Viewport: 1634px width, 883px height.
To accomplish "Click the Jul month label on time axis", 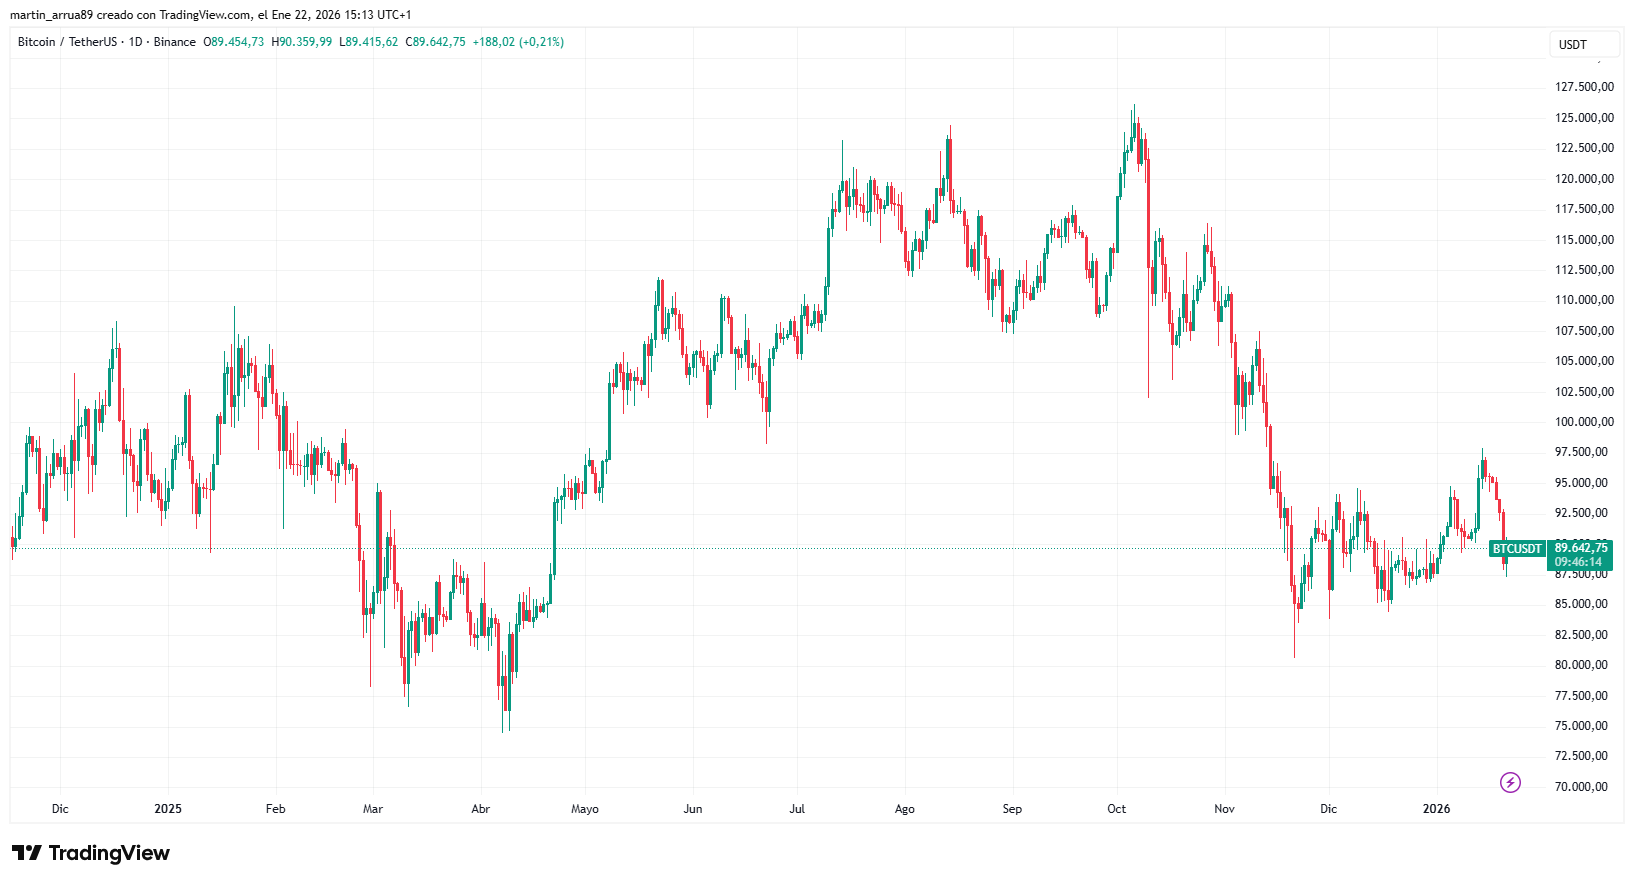I will click(797, 809).
